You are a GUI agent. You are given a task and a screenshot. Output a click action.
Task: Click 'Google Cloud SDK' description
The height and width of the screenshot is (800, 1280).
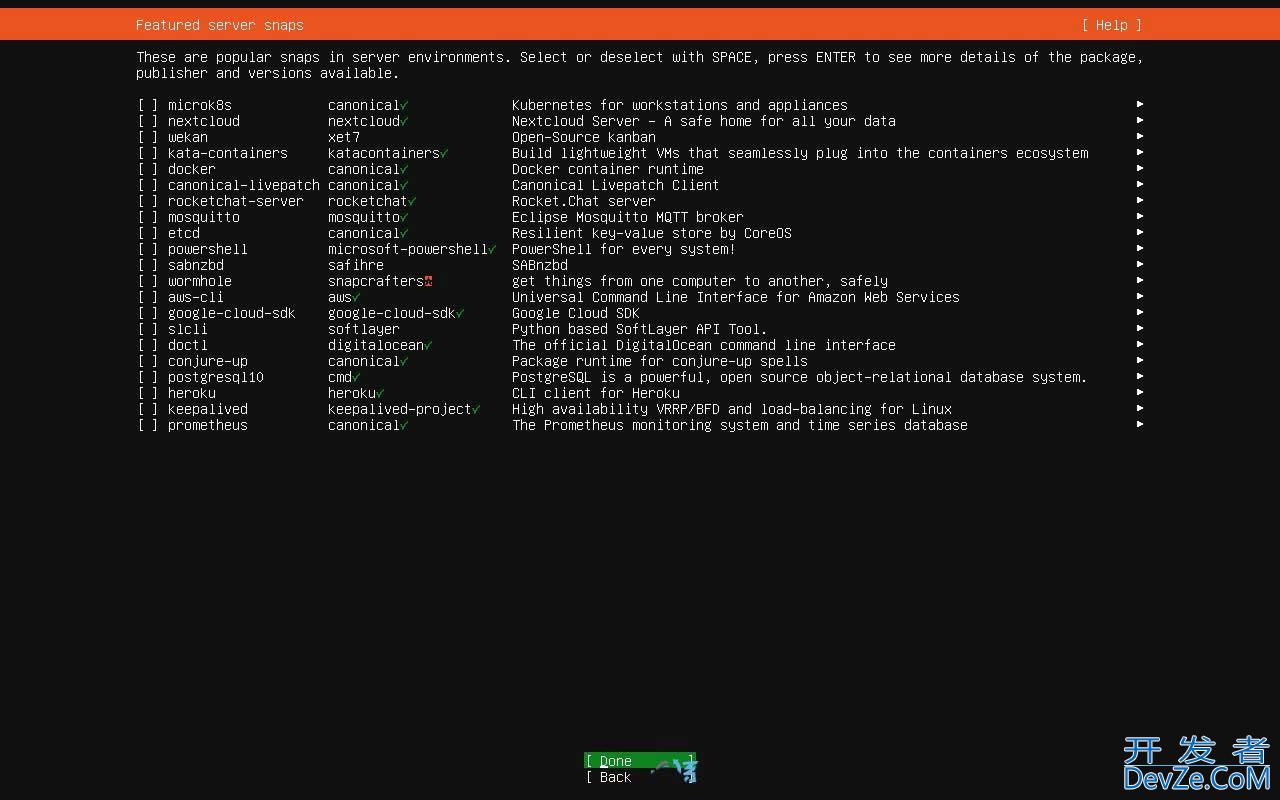coord(576,313)
